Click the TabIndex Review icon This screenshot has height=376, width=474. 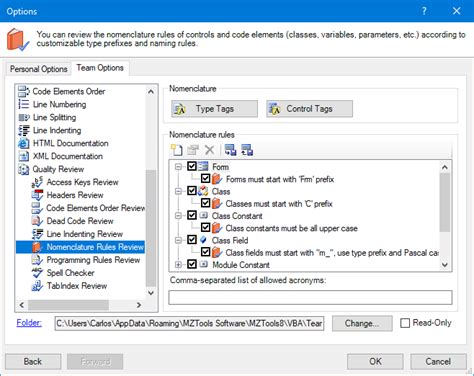pos(37,286)
